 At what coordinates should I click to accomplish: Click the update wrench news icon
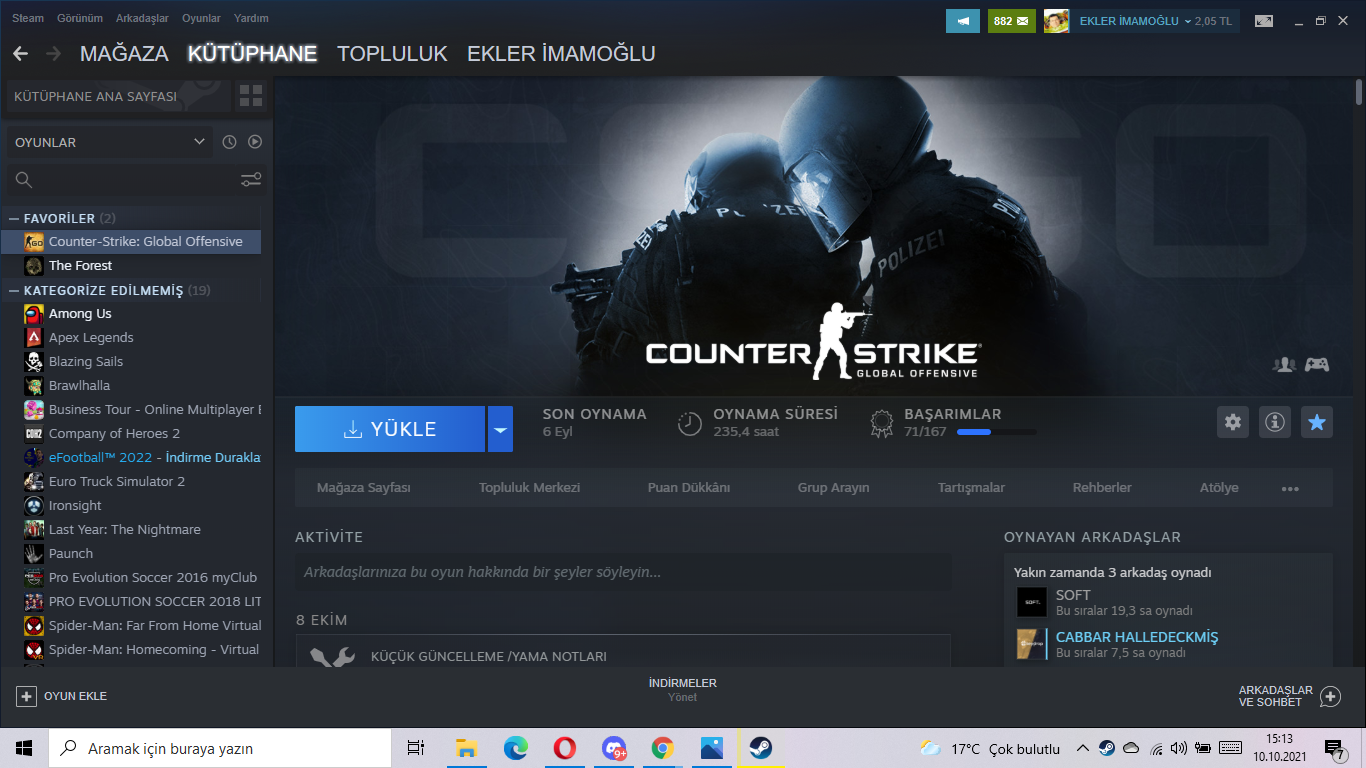tap(332, 657)
